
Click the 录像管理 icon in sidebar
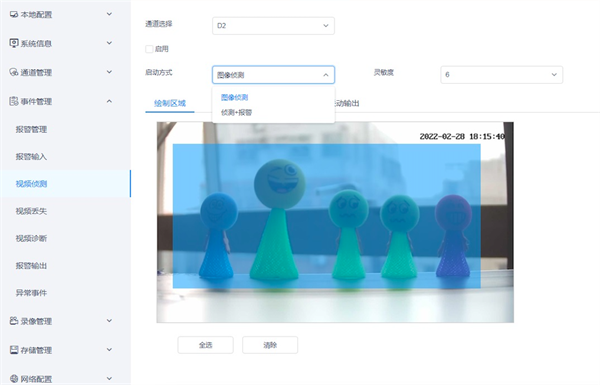14,321
